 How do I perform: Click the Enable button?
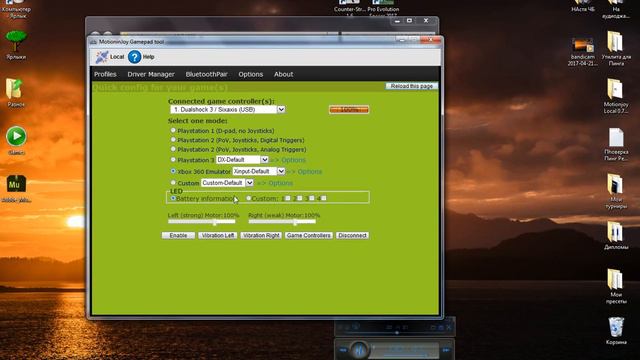178,236
